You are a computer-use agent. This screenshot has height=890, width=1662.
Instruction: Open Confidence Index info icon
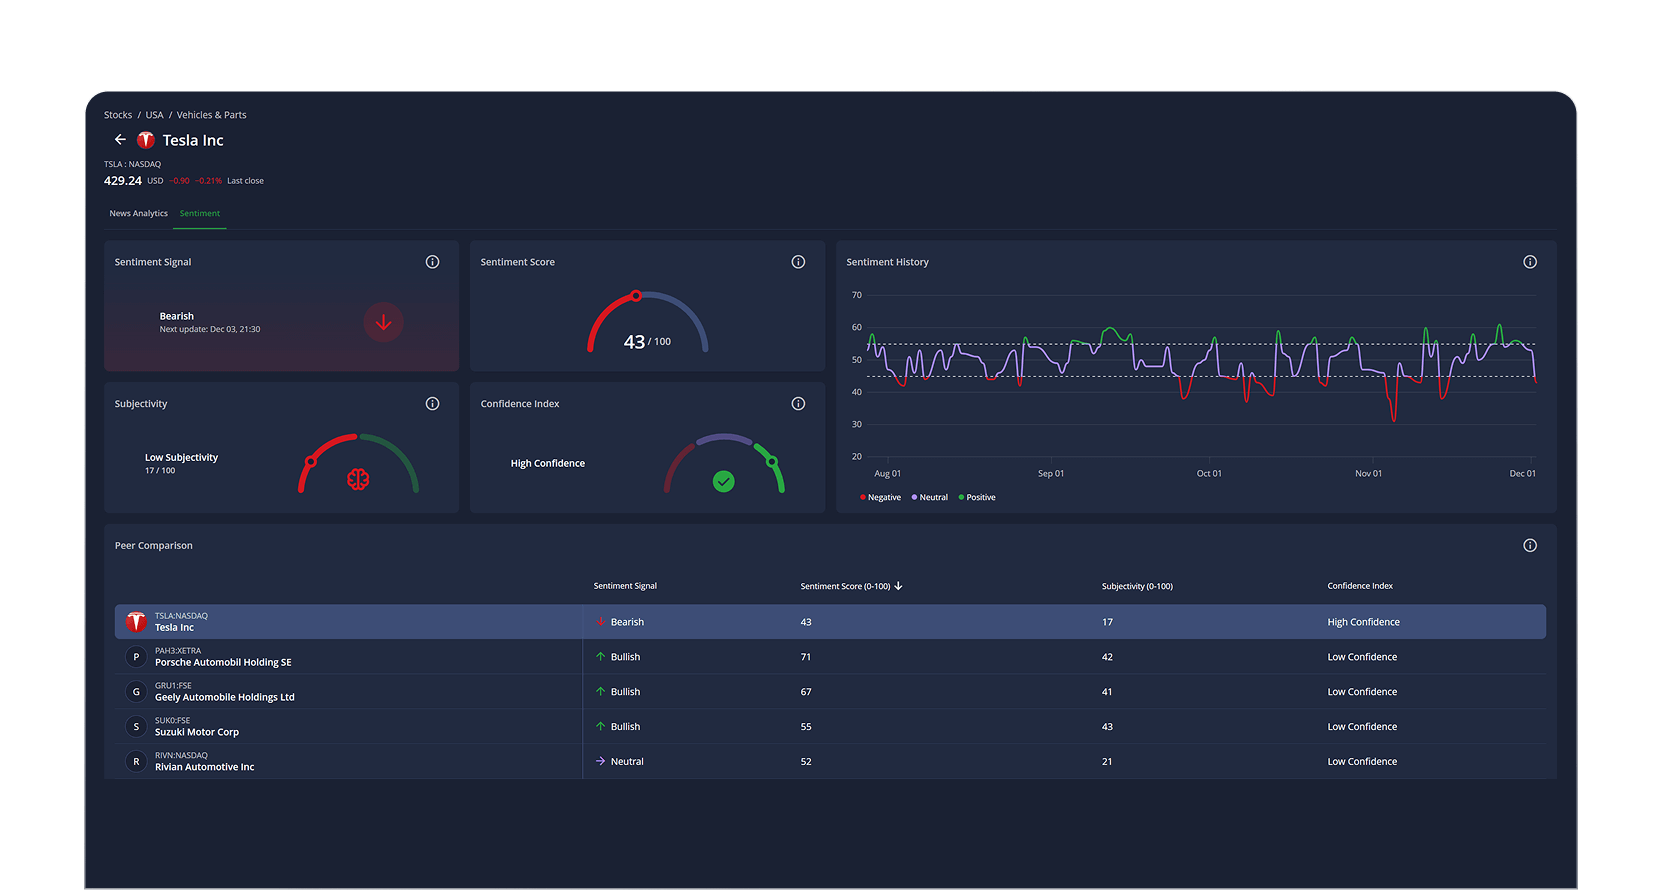click(x=798, y=404)
